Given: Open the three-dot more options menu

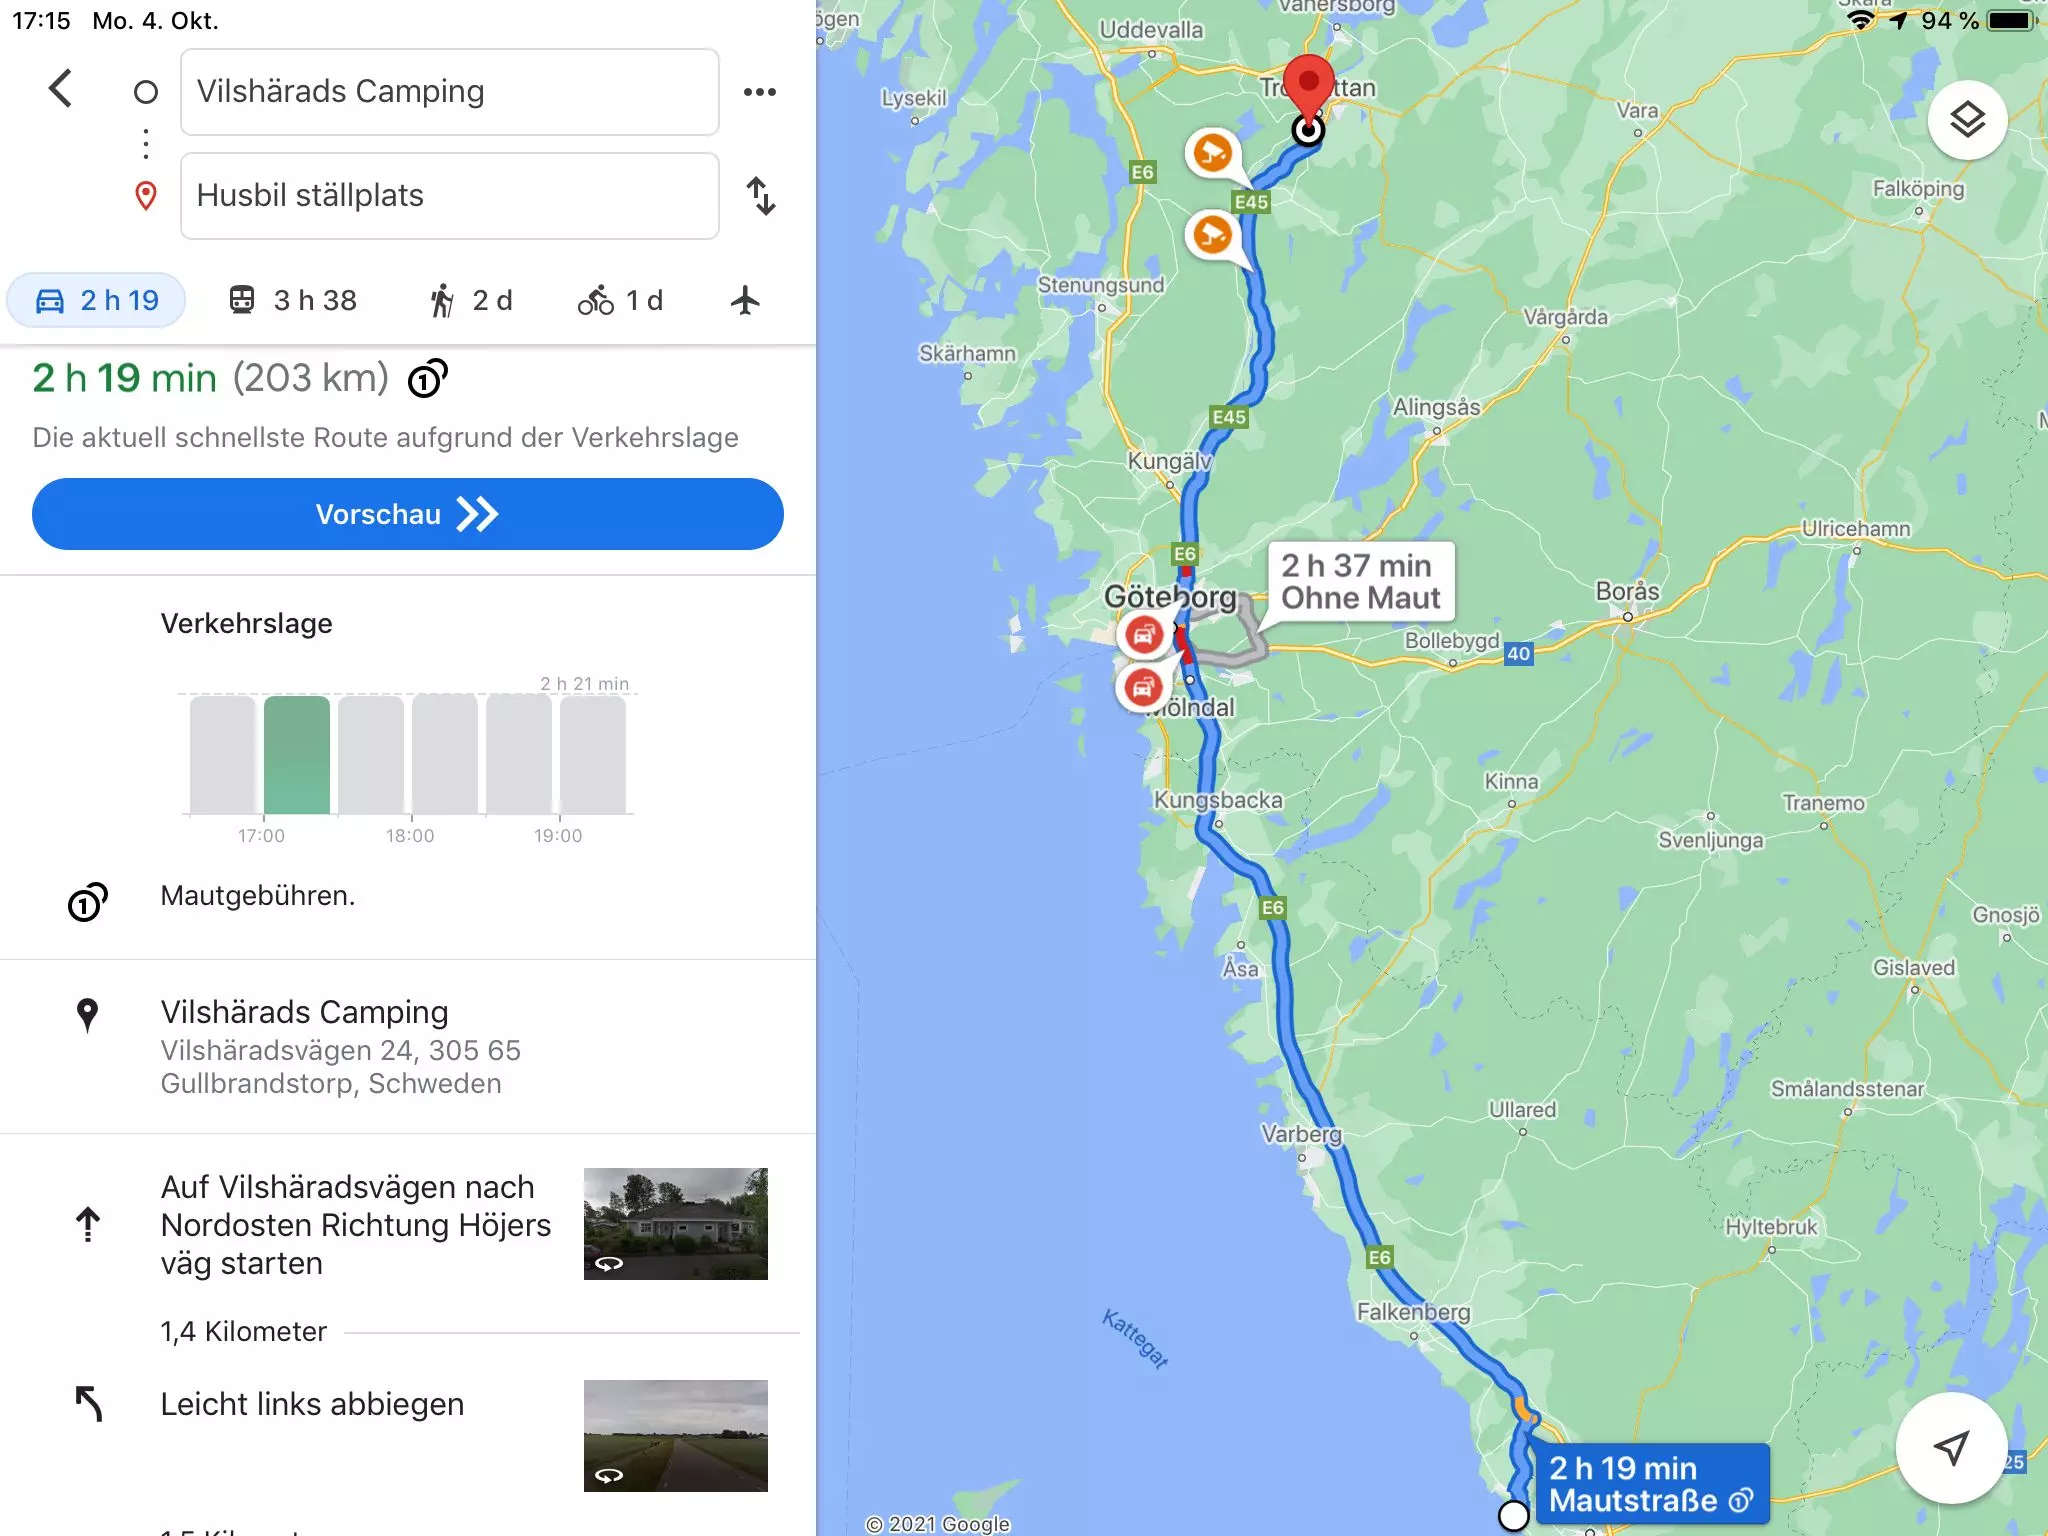Looking at the screenshot, I should pos(759,92).
